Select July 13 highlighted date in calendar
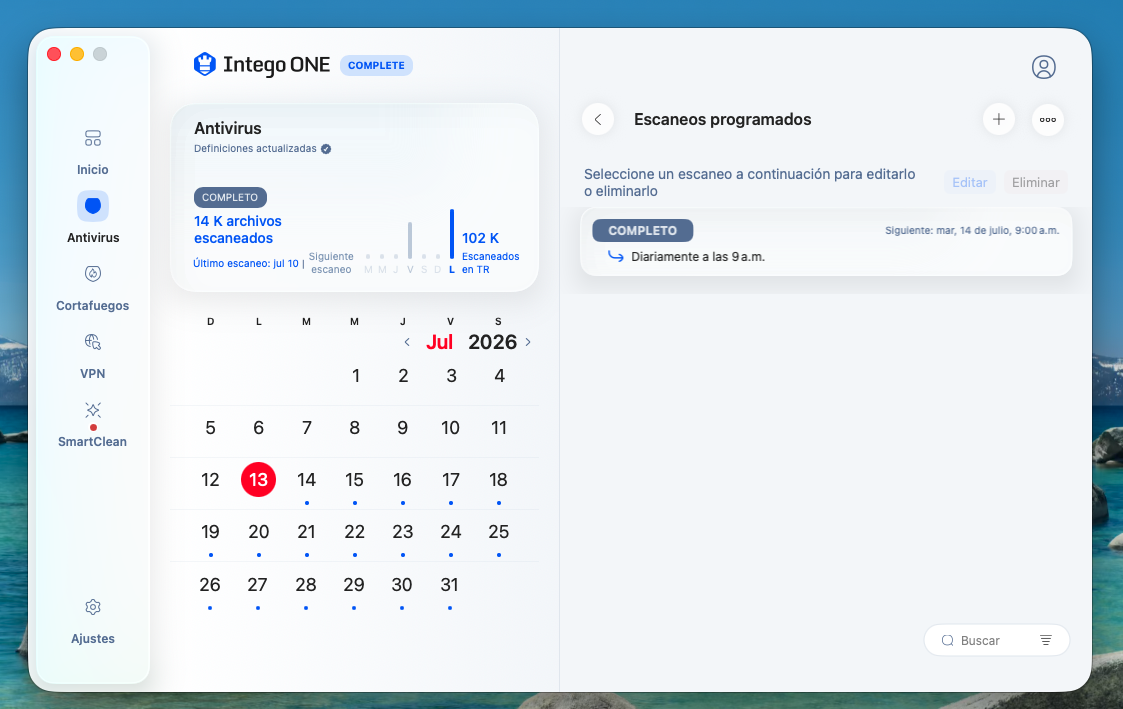Screen dimensions: 1123x709 click(x=259, y=479)
